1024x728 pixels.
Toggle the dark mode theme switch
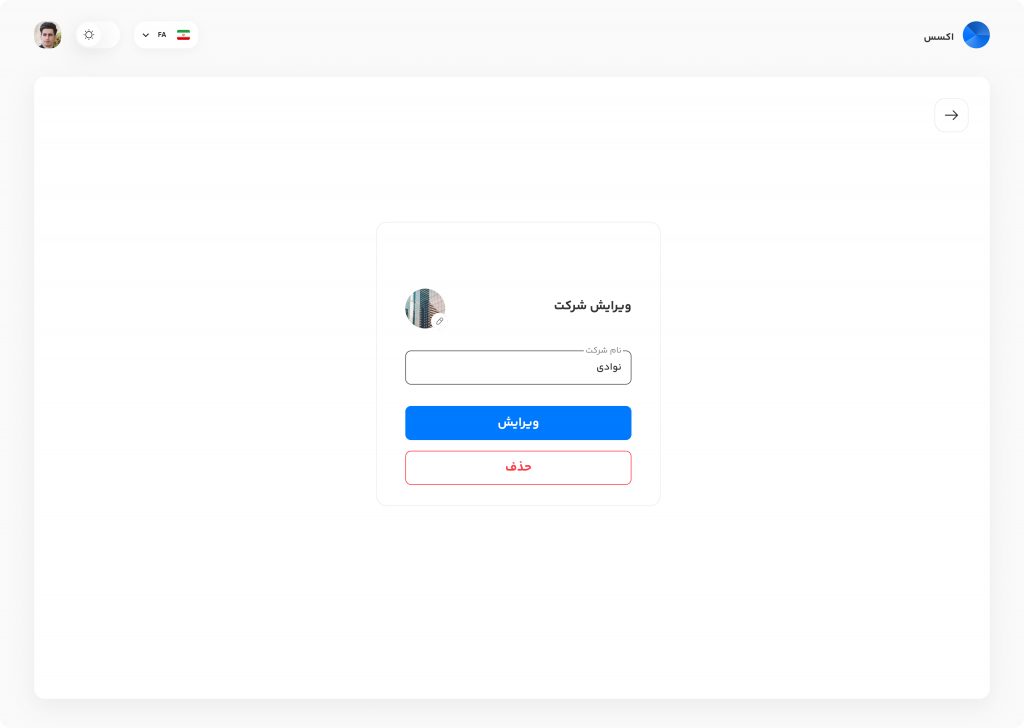(x=98, y=35)
